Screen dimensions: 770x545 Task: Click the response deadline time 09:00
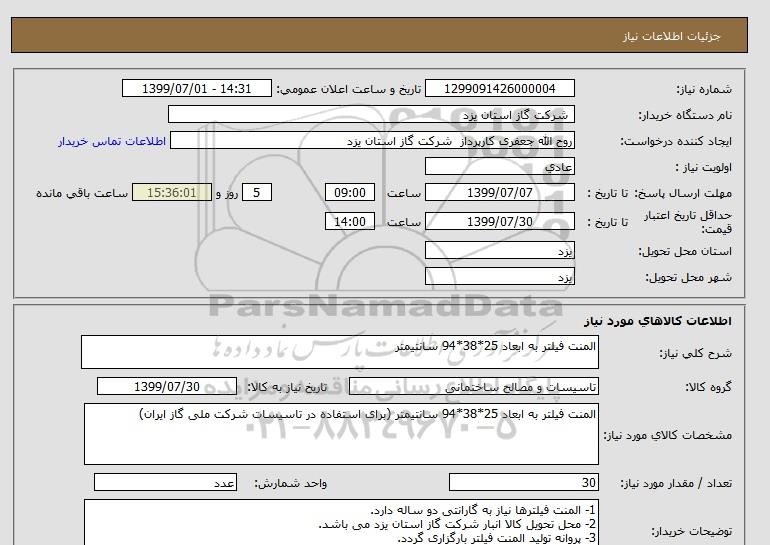(350, 192)
